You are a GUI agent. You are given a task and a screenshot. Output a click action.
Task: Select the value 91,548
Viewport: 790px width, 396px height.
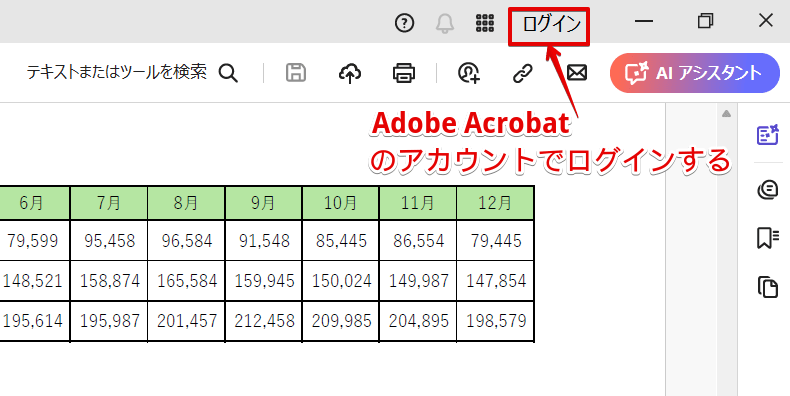pyautogui.click(x=264, y=241)
